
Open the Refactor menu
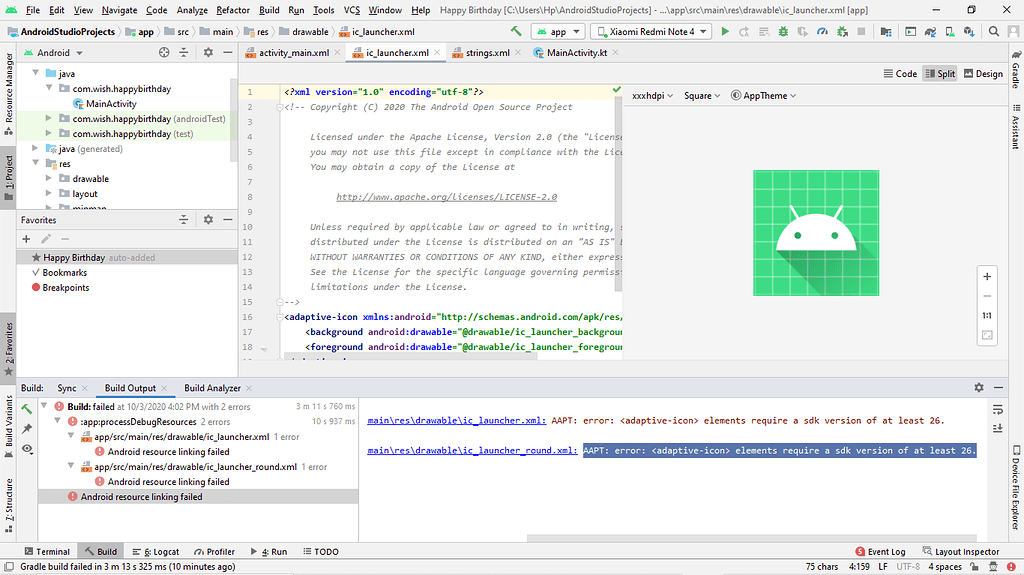pos(233,10)
